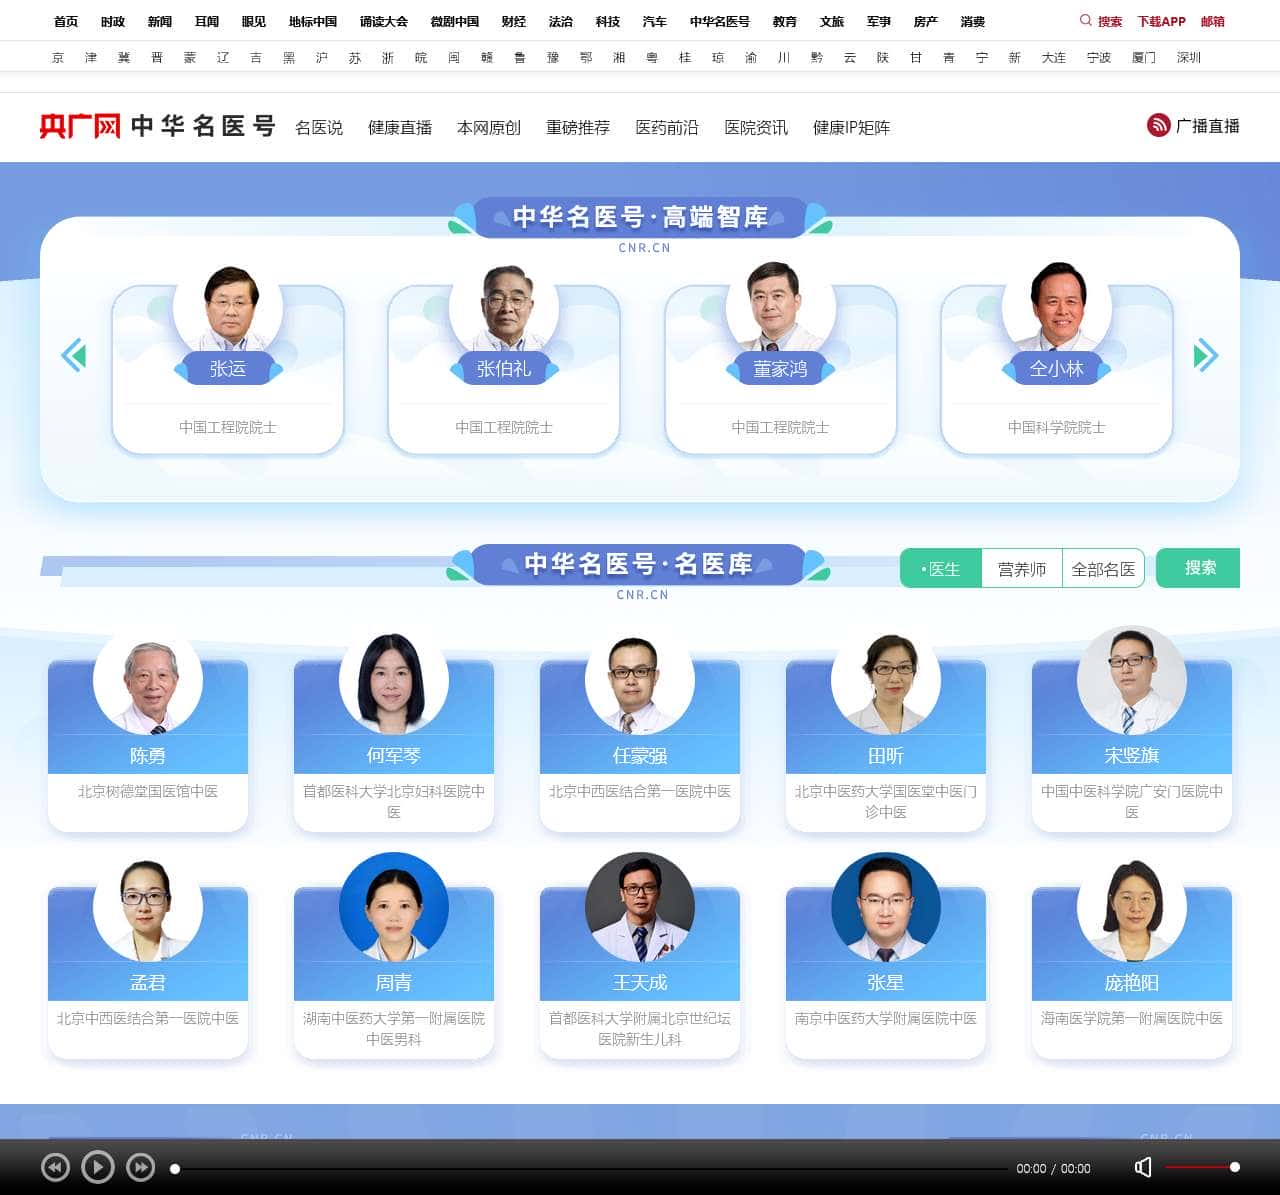Open doctor 田昕's photo
The width and height of the screenshot is (1280, 1195).
886,681
